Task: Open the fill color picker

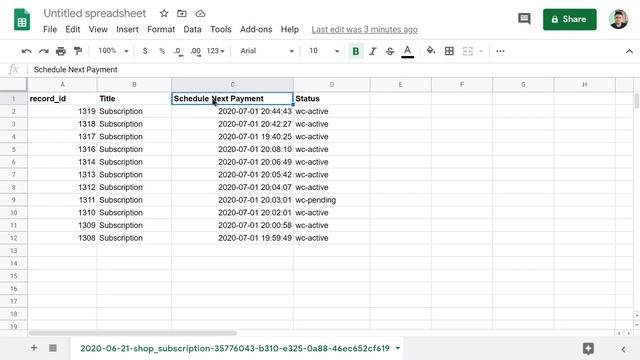Action: 431,51
